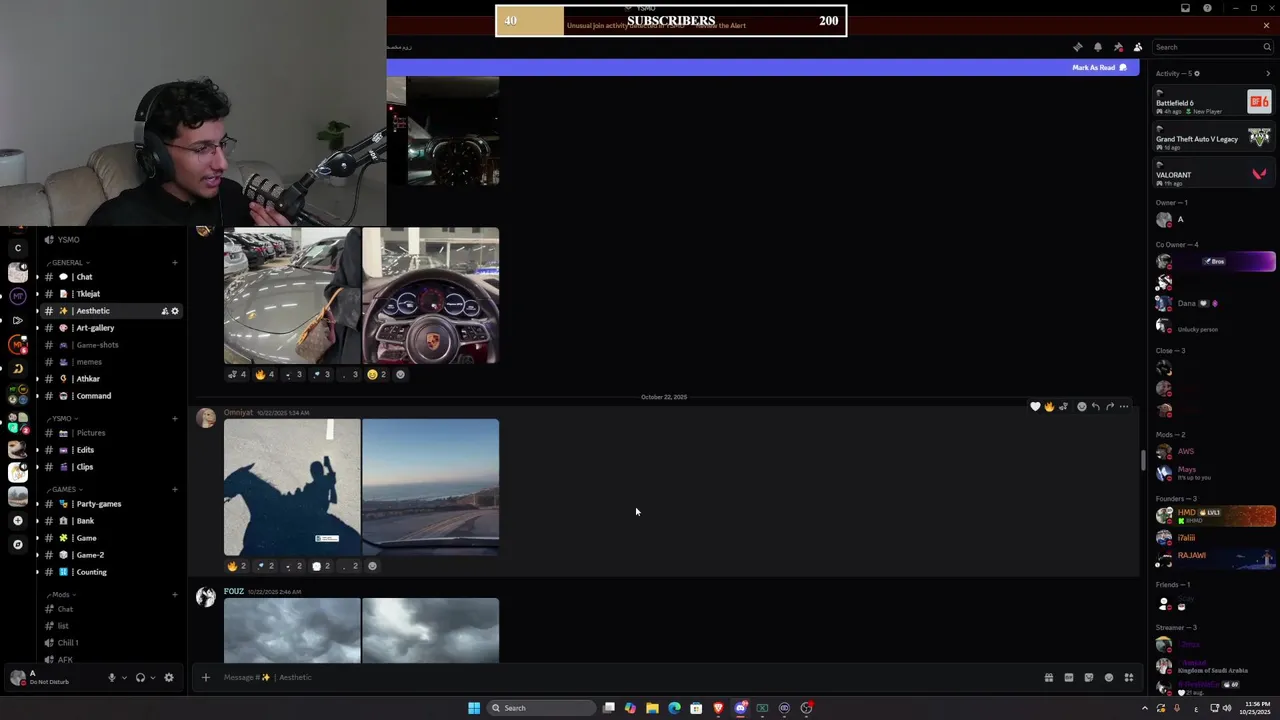Open the gift icon in message bar
Viewport: 1280px width, 720px height.
coord(1048,677)
